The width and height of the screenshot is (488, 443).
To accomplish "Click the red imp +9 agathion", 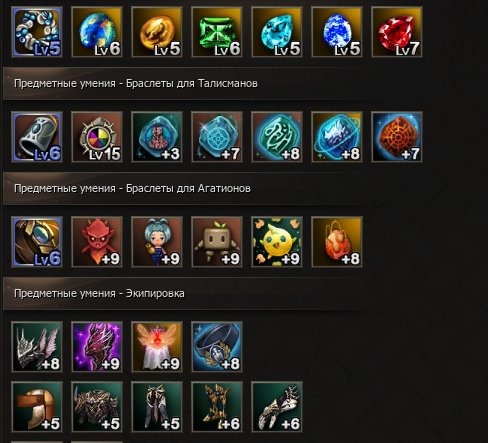I will point(97,242).
